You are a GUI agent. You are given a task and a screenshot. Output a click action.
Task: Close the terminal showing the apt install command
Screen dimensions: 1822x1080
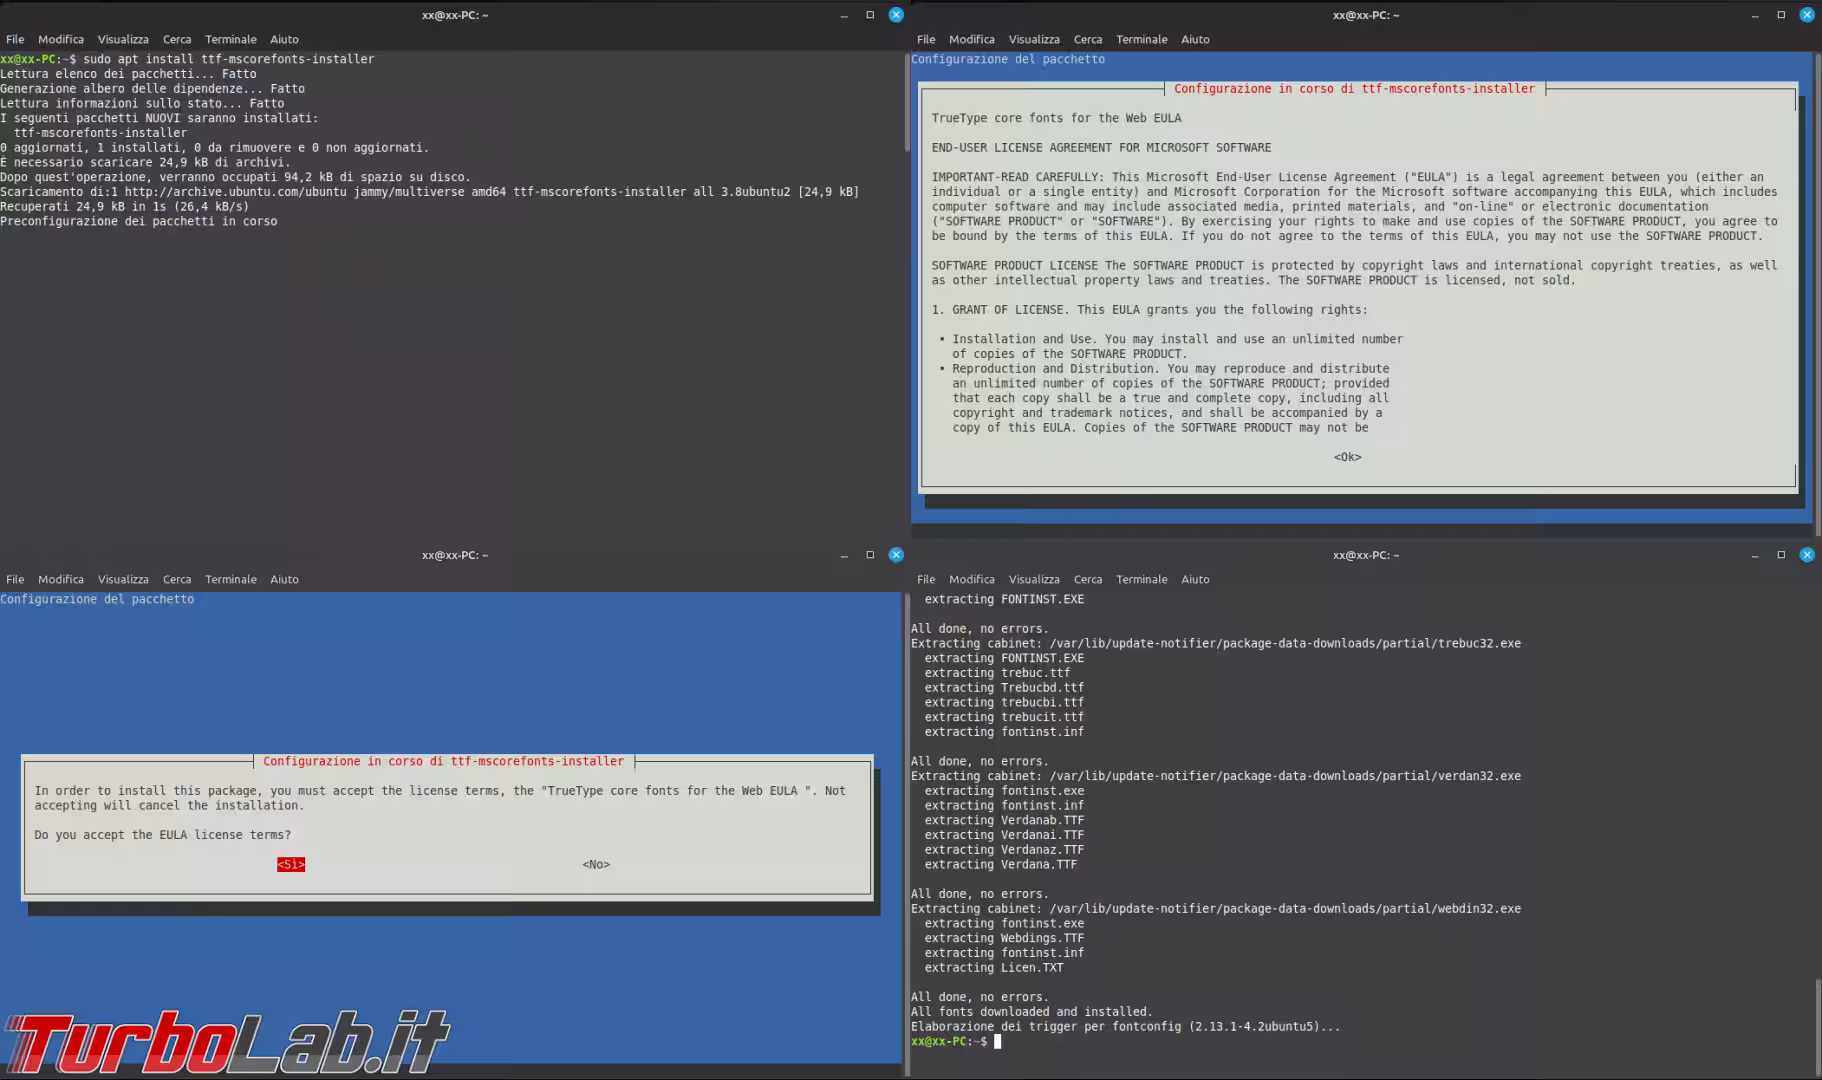pos(896,15)
